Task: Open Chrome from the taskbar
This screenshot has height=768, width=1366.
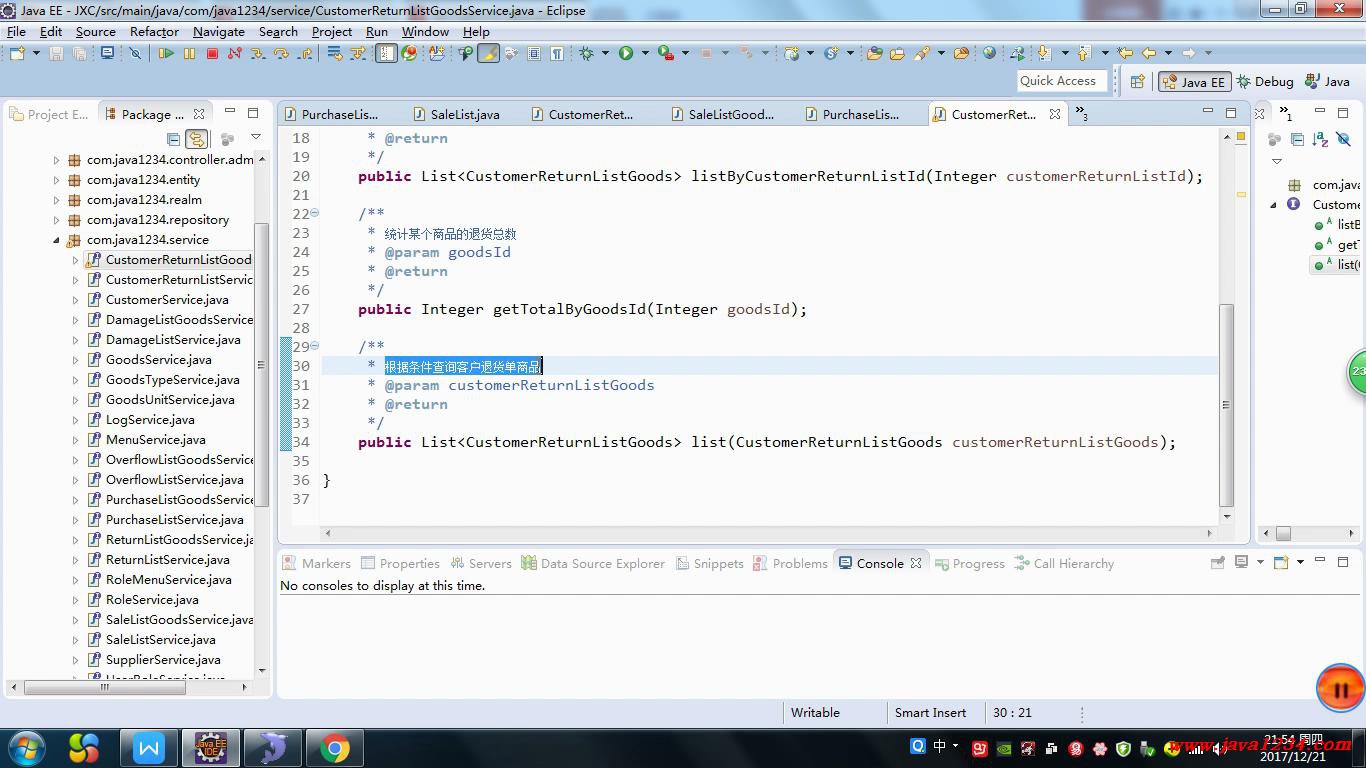Action: 335,747
